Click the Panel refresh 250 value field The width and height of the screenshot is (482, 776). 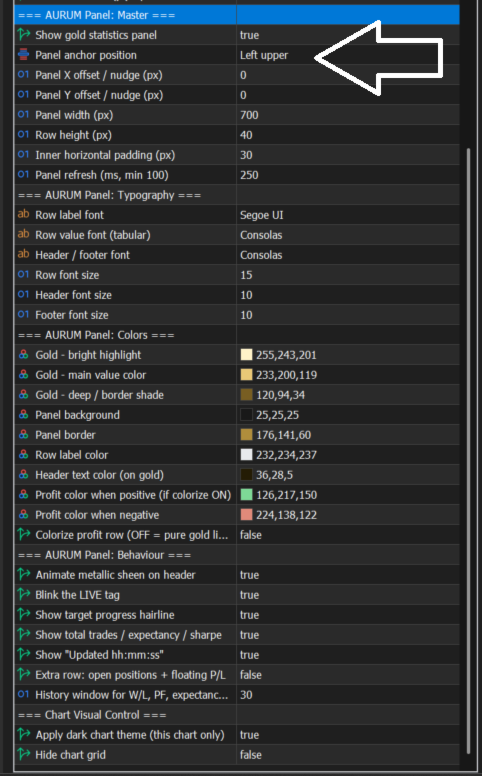pos(348,175)
